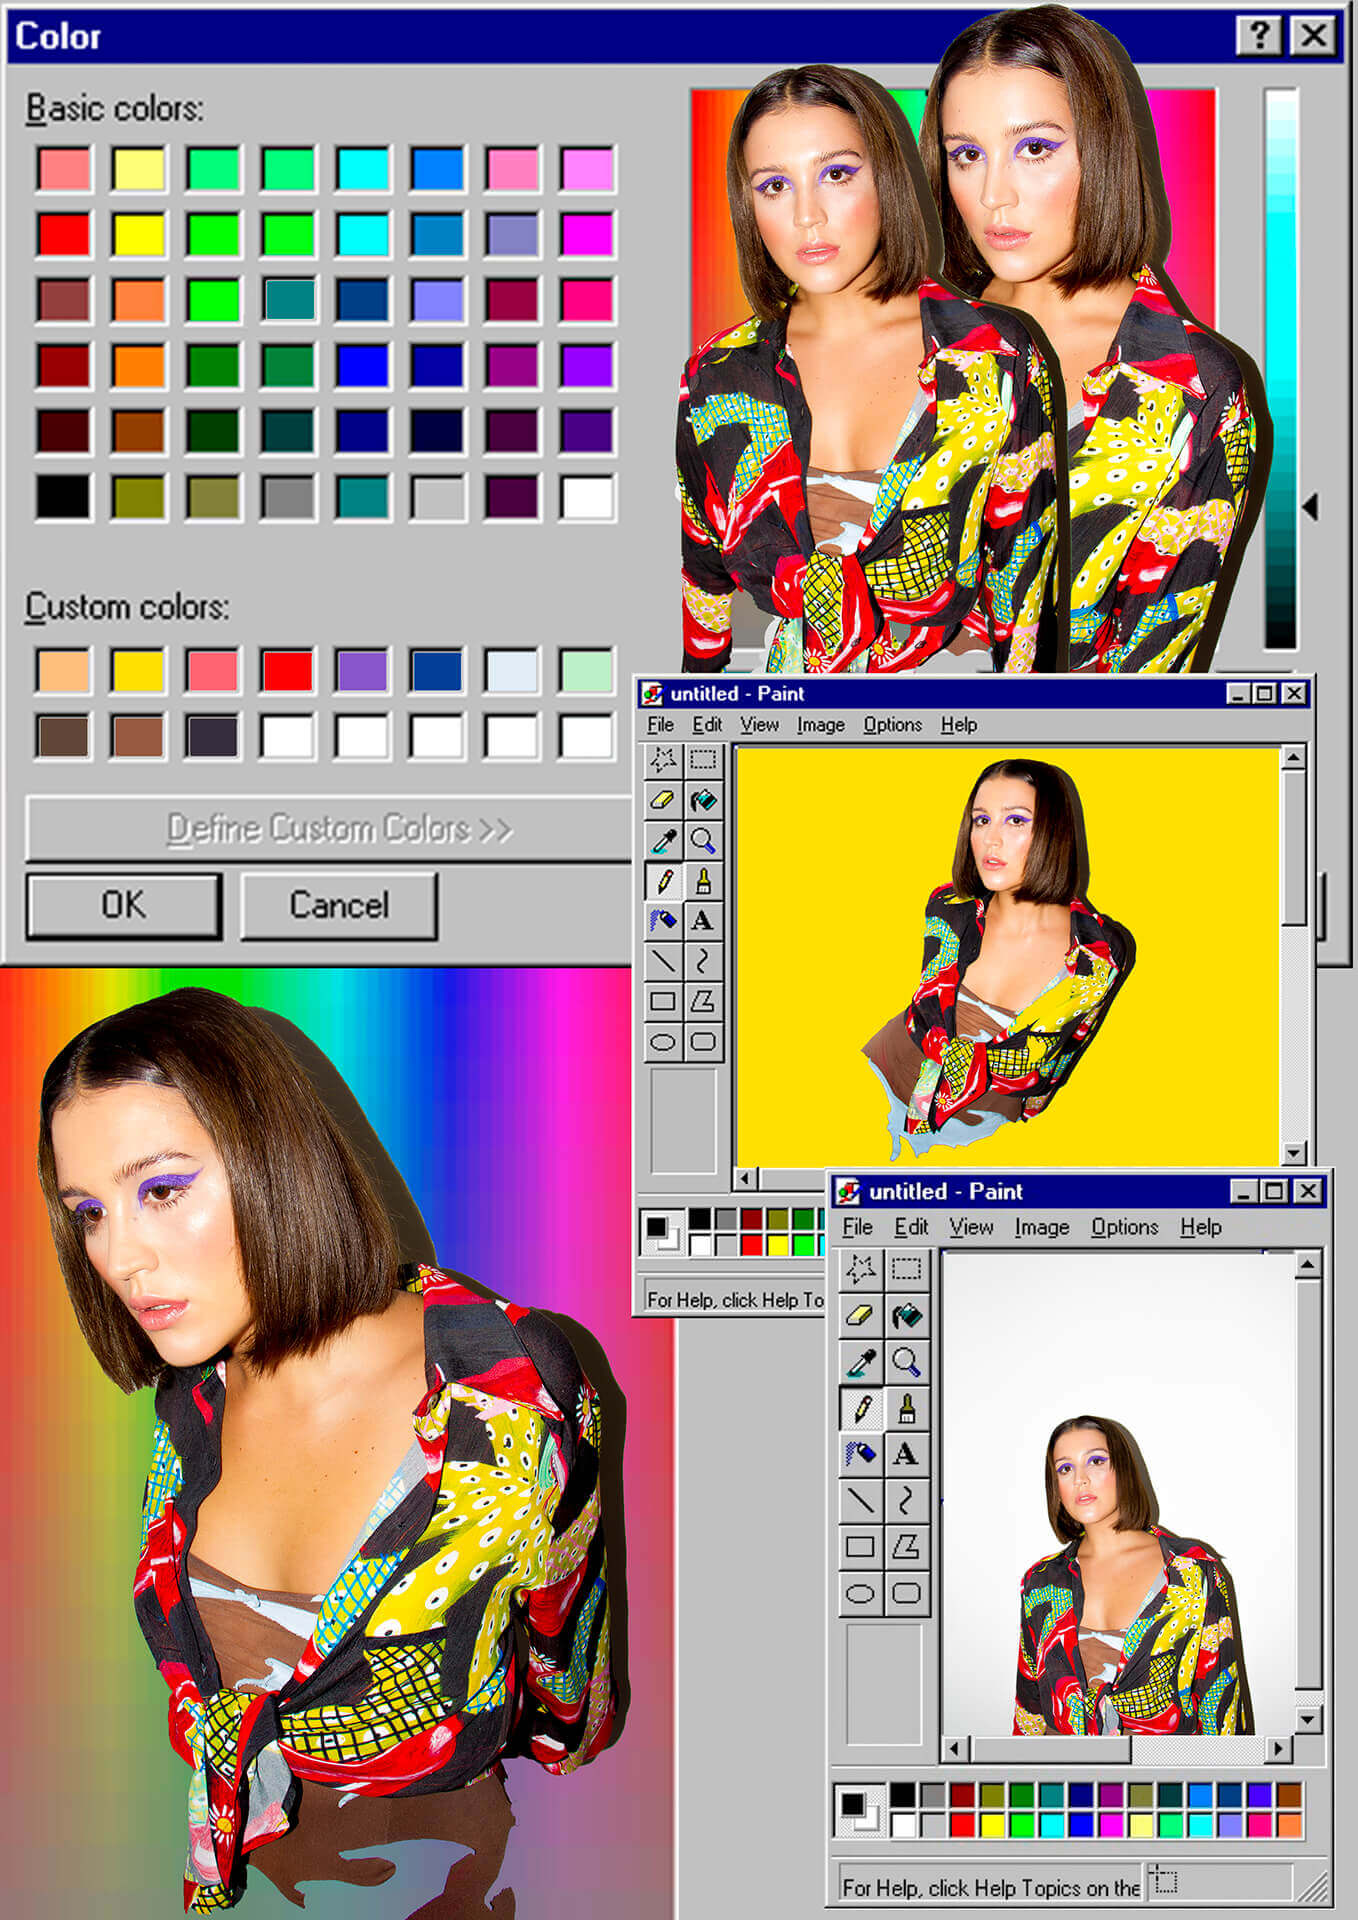The image size is (1358, 1920).
Task: Open Image menu in upper Paint window
Action: [x=820, y=724]
